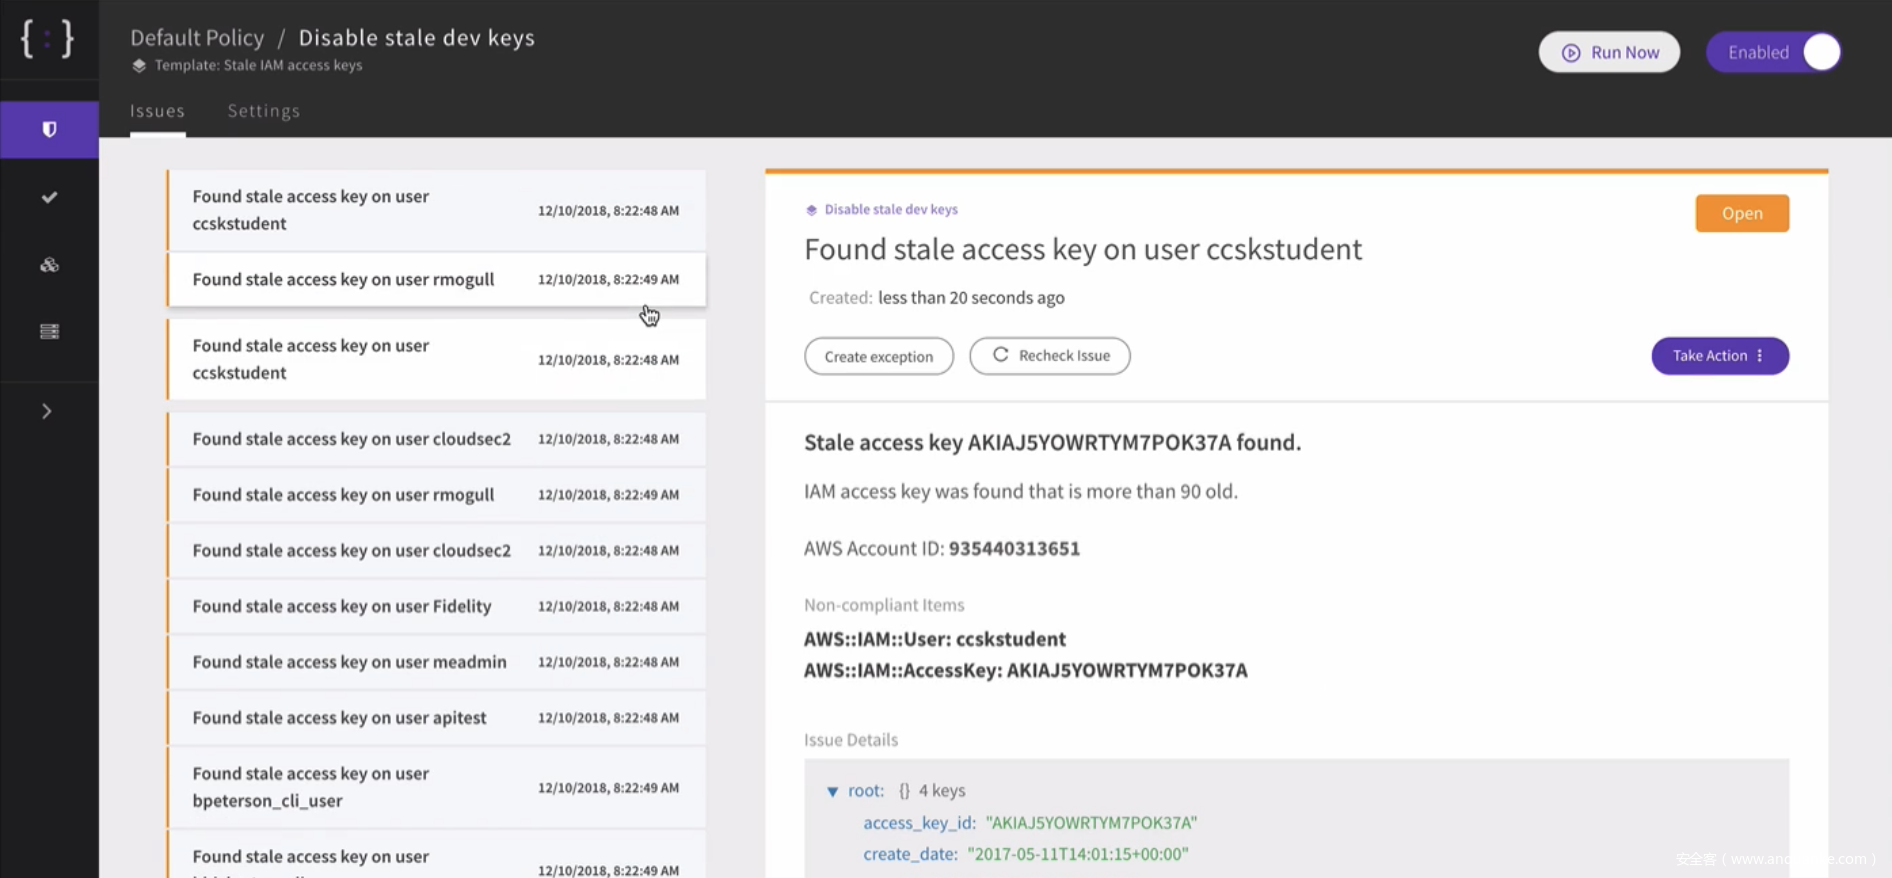Click the orange Open status button
1892x878 pixels.
(x=1741, y=213)
